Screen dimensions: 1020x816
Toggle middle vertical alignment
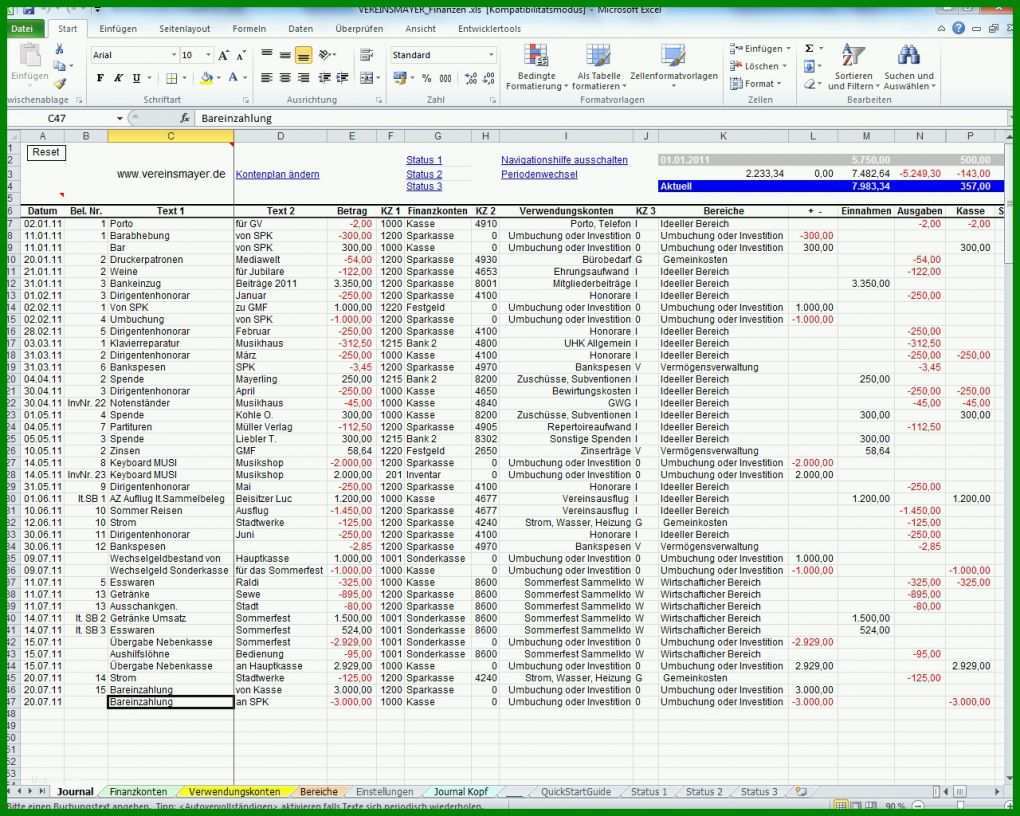pyautogui.click(x=285, y=55)
